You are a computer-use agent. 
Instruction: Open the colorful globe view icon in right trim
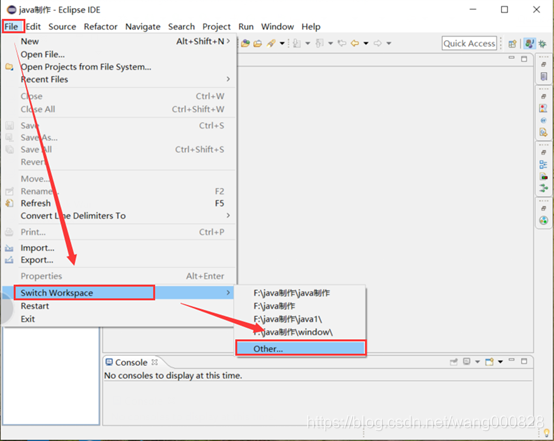[x=543, y=221]
